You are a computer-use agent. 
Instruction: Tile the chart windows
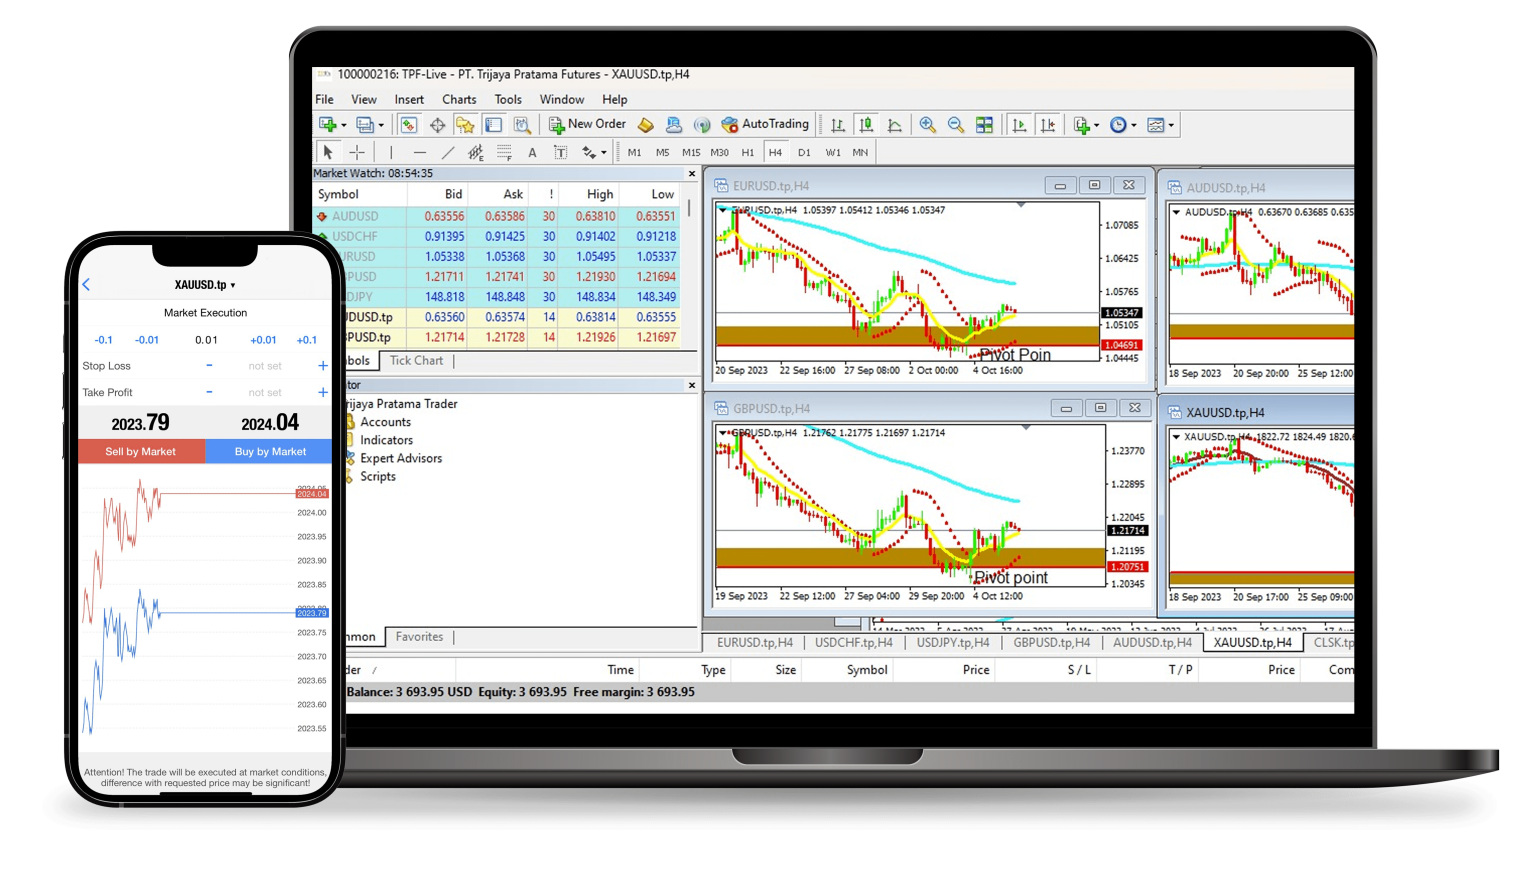point(983,124)
